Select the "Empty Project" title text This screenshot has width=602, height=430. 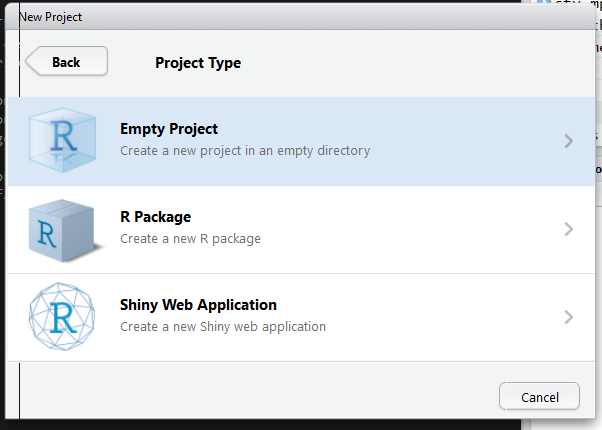[169, 129]
